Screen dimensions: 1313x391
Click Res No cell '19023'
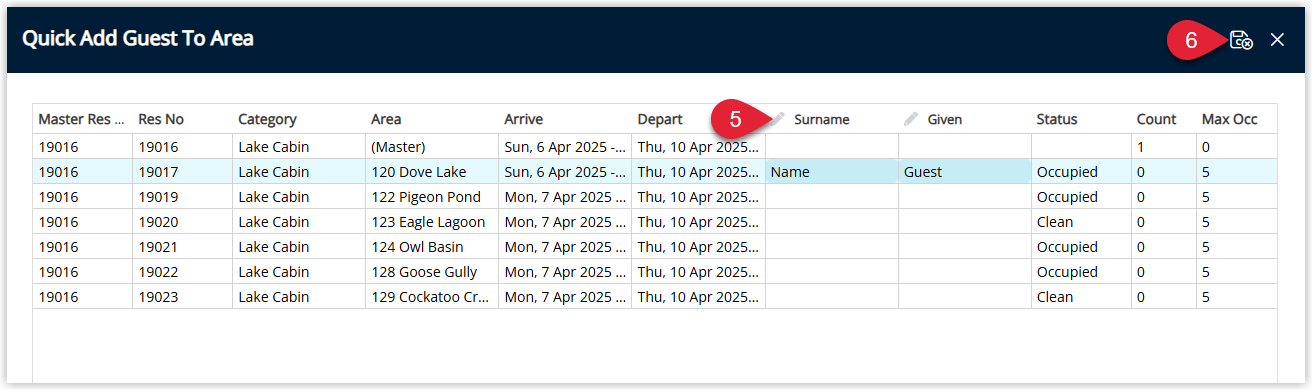pyautogui.click(x=182, y=297)
